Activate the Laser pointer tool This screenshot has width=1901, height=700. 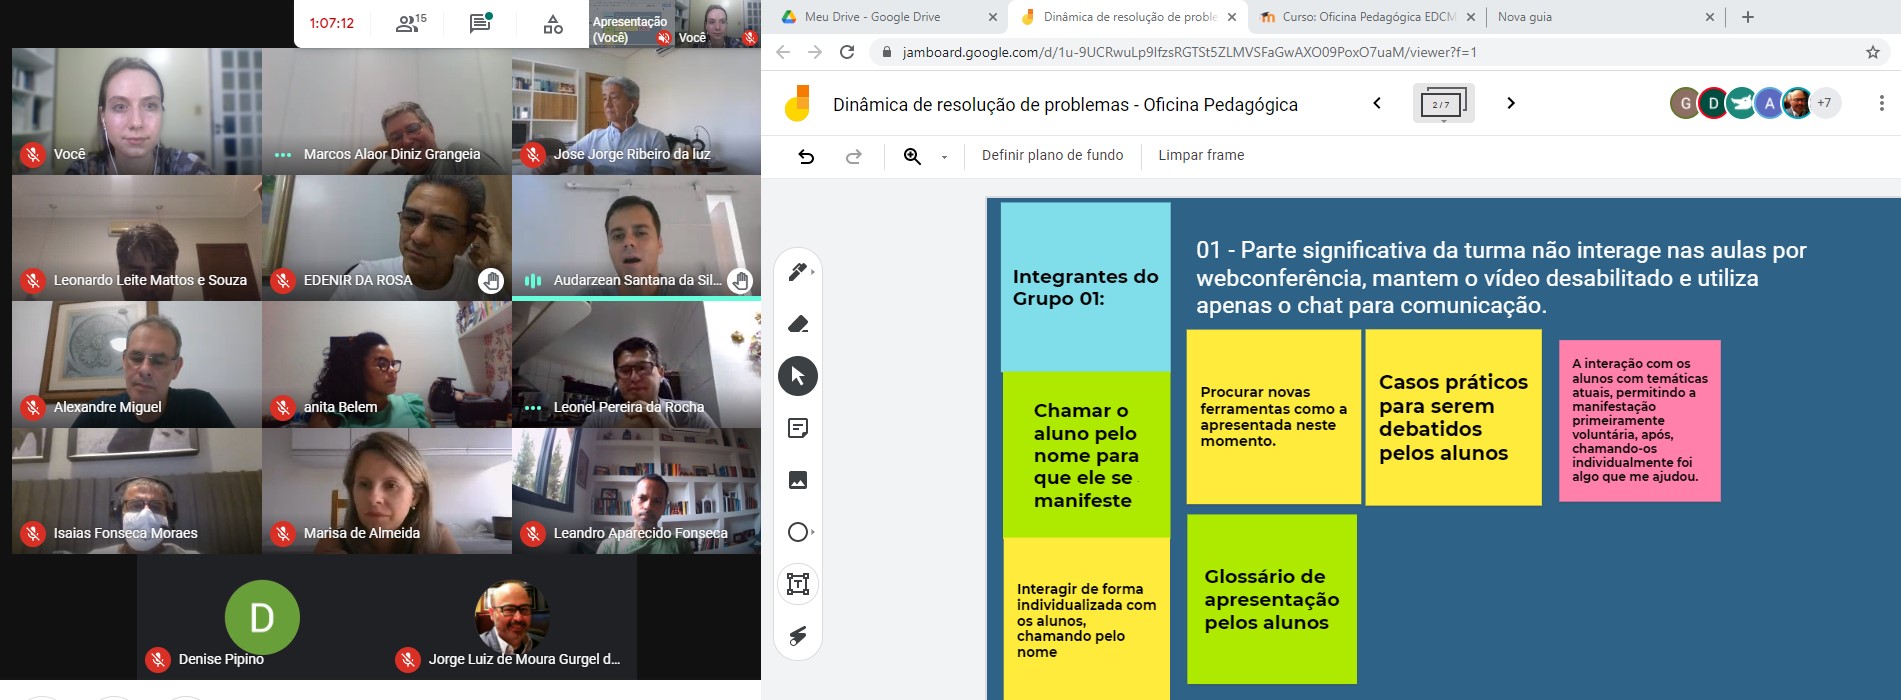(x=797, y=636)
